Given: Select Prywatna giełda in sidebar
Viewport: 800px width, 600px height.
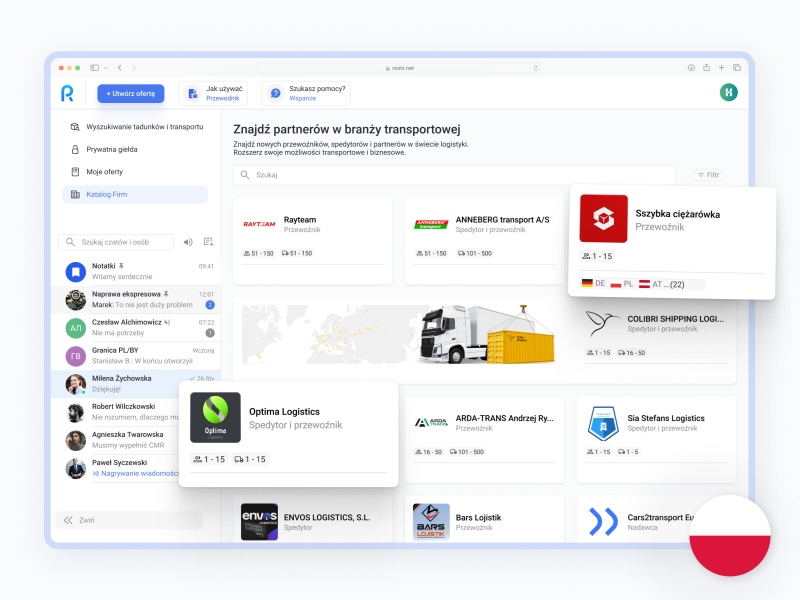Looking at the screenshot, I should click(136, 149).
